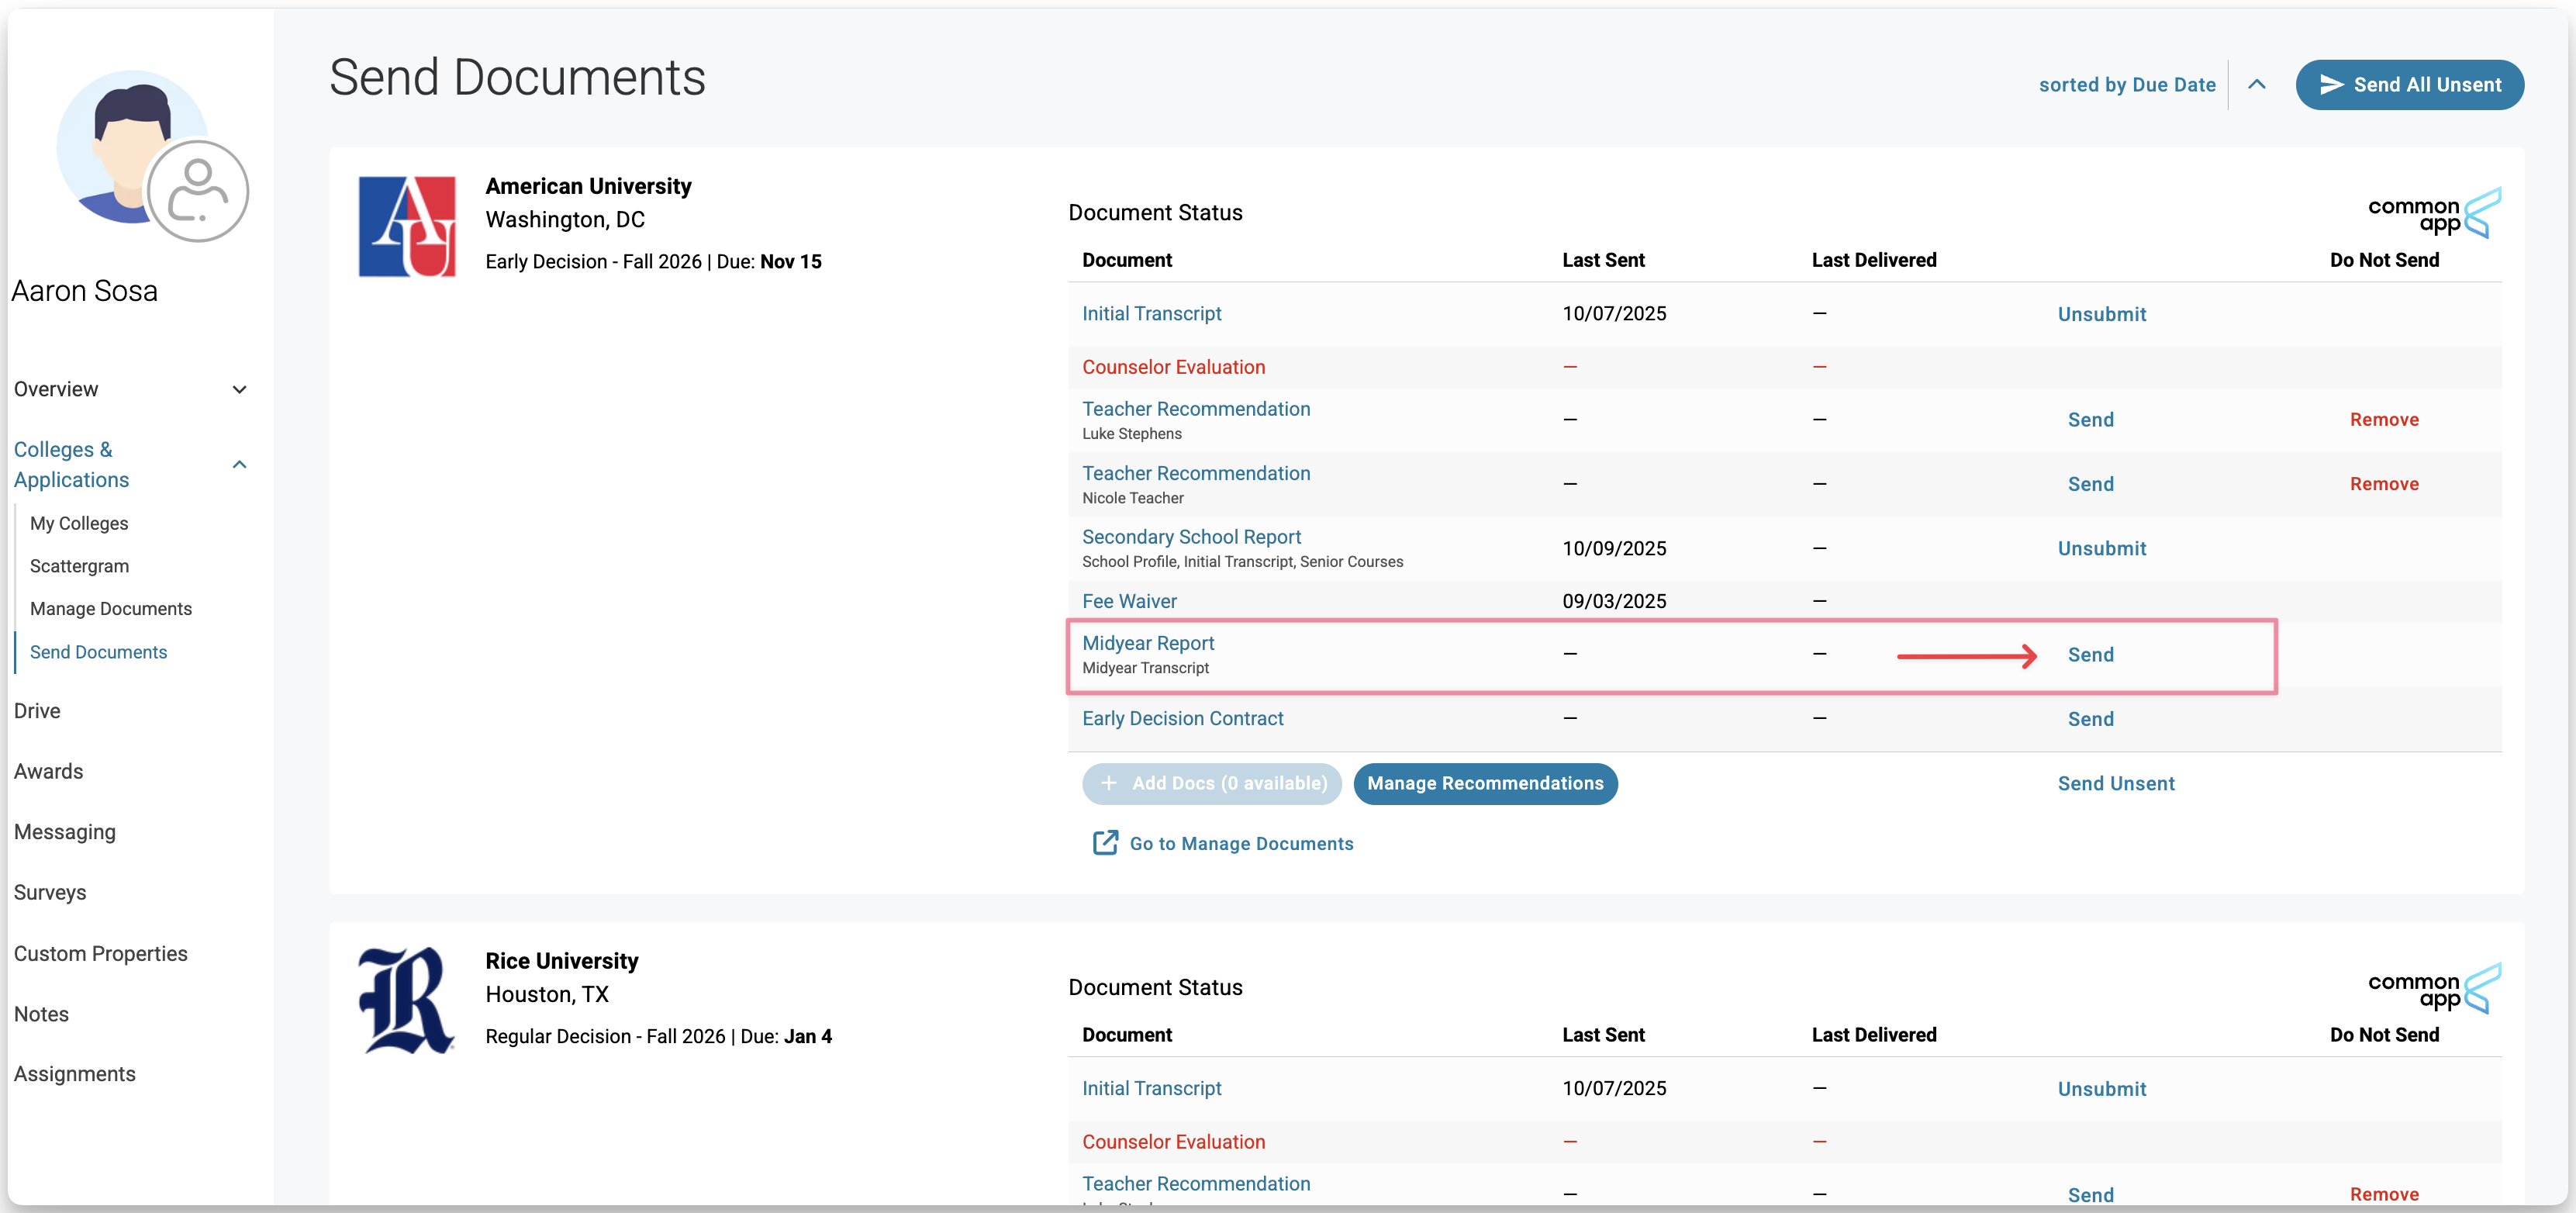Click the Rice University logo
The image size is (2576, 1213).
(407, 1001)
